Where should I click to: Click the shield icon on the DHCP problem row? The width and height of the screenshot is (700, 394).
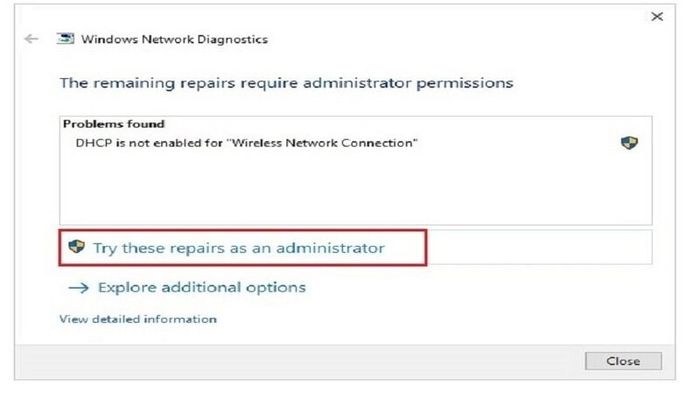629,143
